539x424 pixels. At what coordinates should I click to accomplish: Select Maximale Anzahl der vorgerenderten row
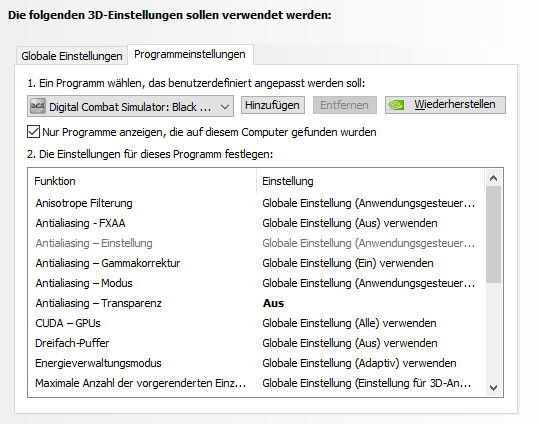click(x=256, y=383)
